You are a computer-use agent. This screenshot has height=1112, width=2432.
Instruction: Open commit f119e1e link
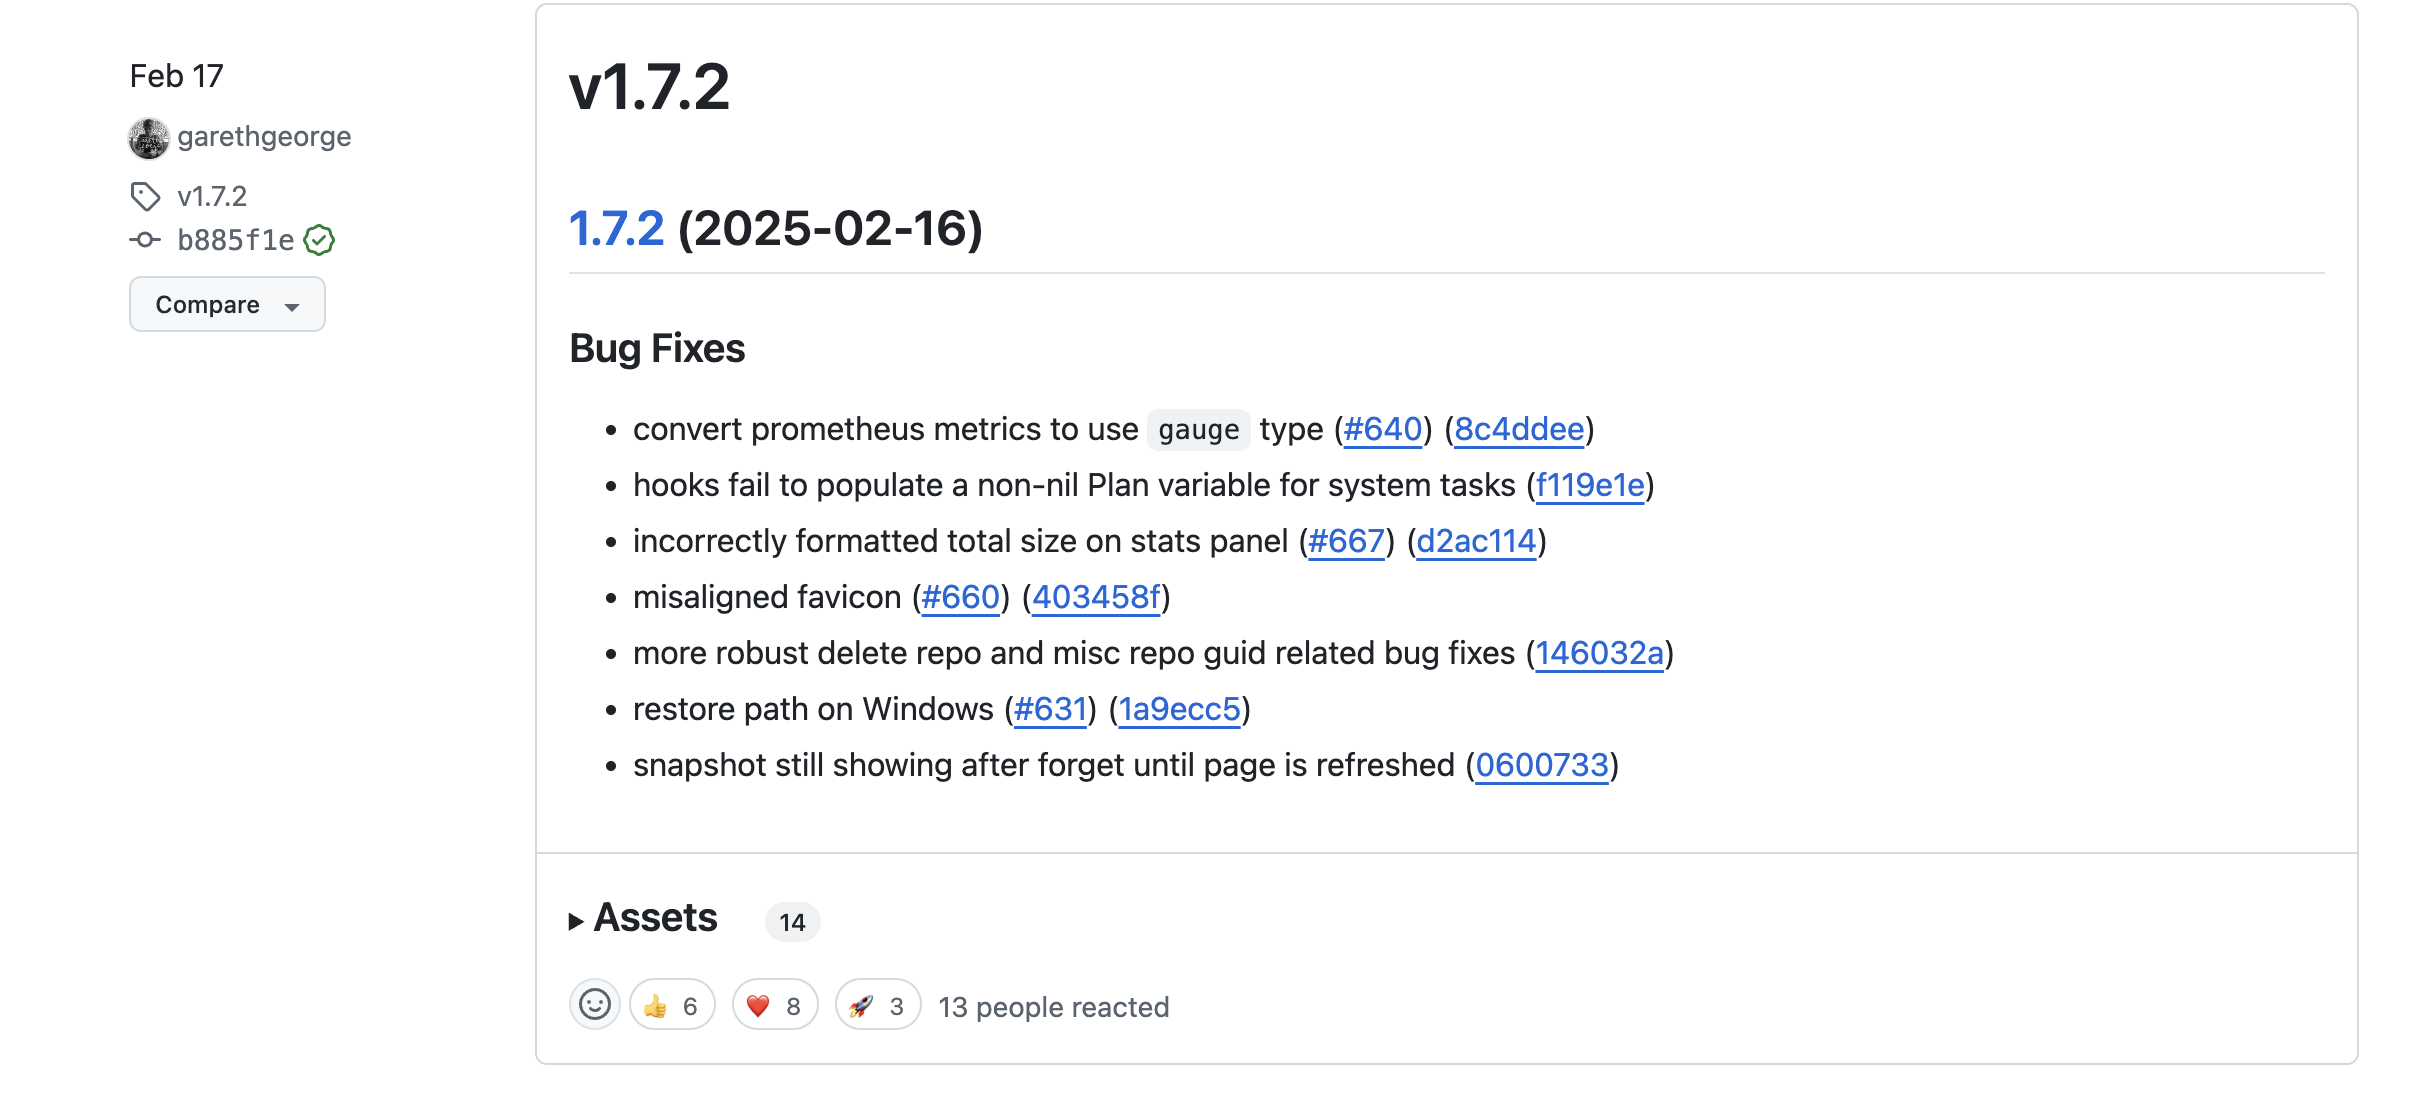click(1590, 485)
